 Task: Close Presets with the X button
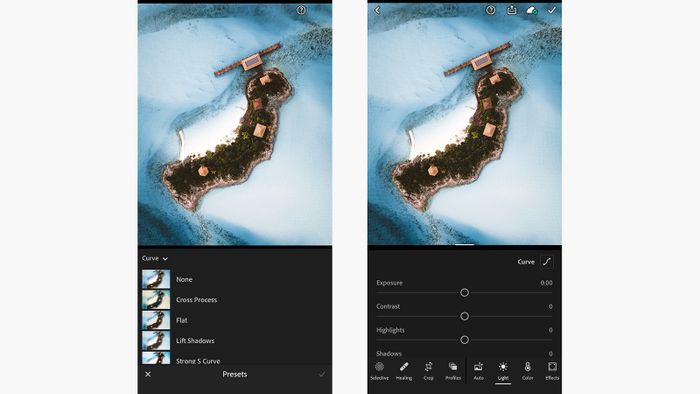click(148, 374)
